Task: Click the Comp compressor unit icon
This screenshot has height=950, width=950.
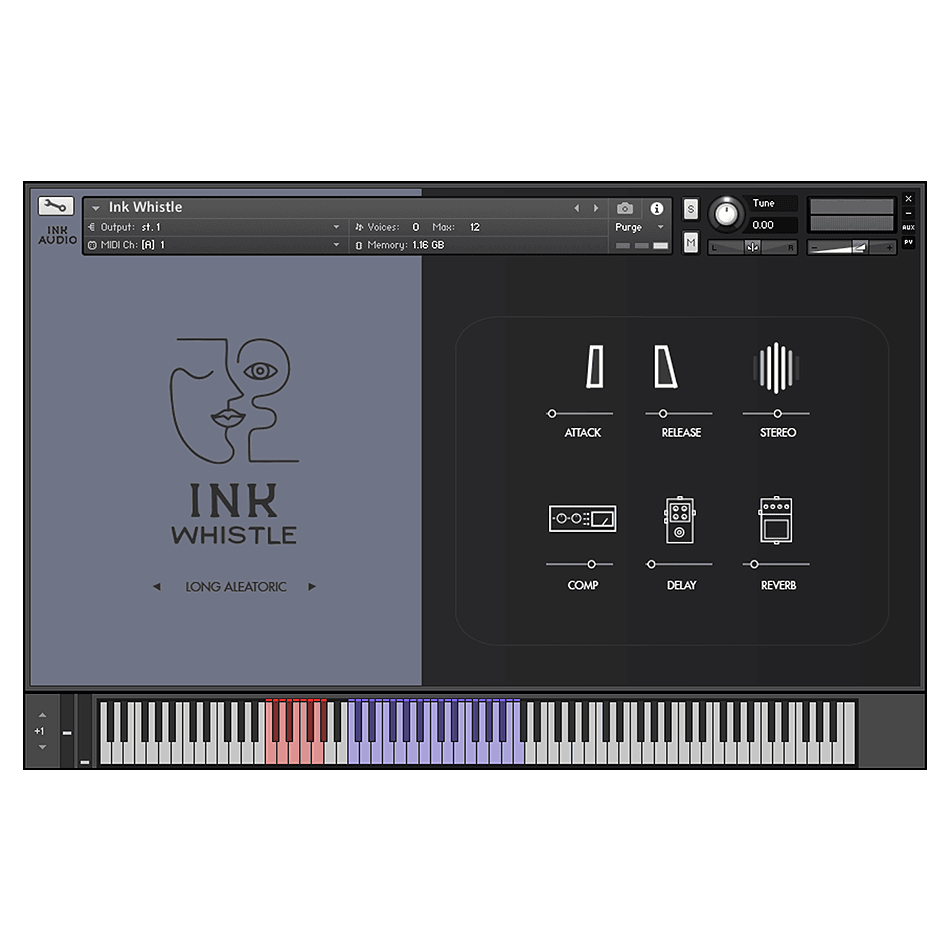Action: [582, 519]
